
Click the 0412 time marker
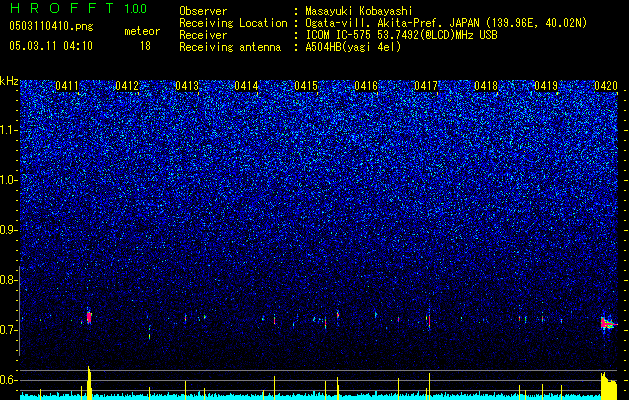[127, 86]
